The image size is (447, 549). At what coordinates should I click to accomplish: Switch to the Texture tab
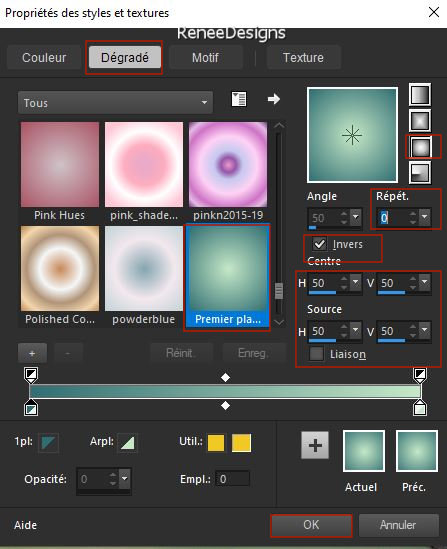[x=303, y=57]
